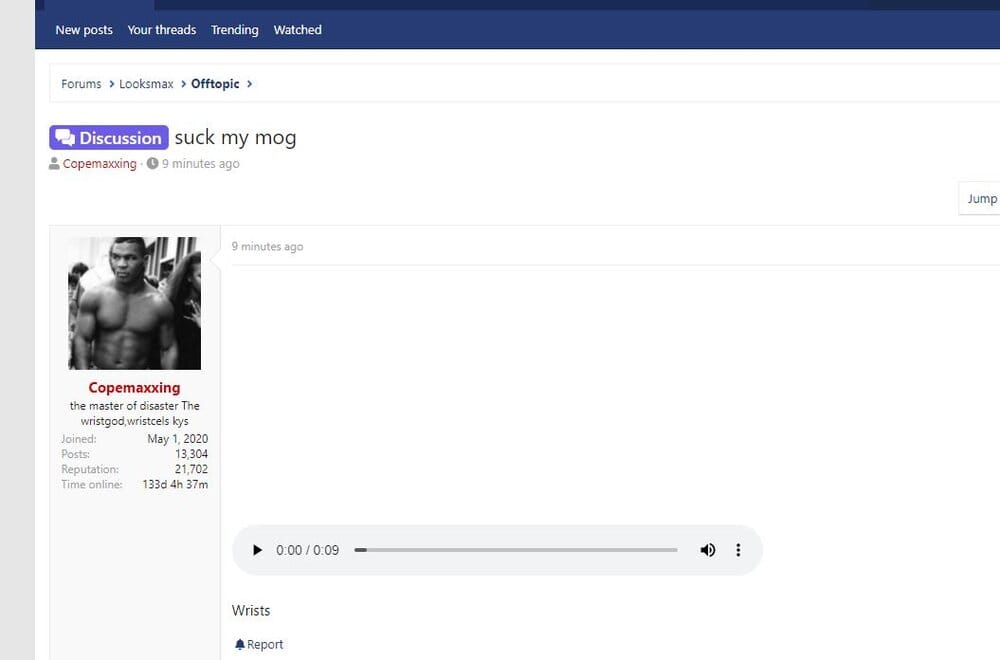Click the purple Discussion prefix badge
Screen dimensions: 1000x660
coord(109,138)
